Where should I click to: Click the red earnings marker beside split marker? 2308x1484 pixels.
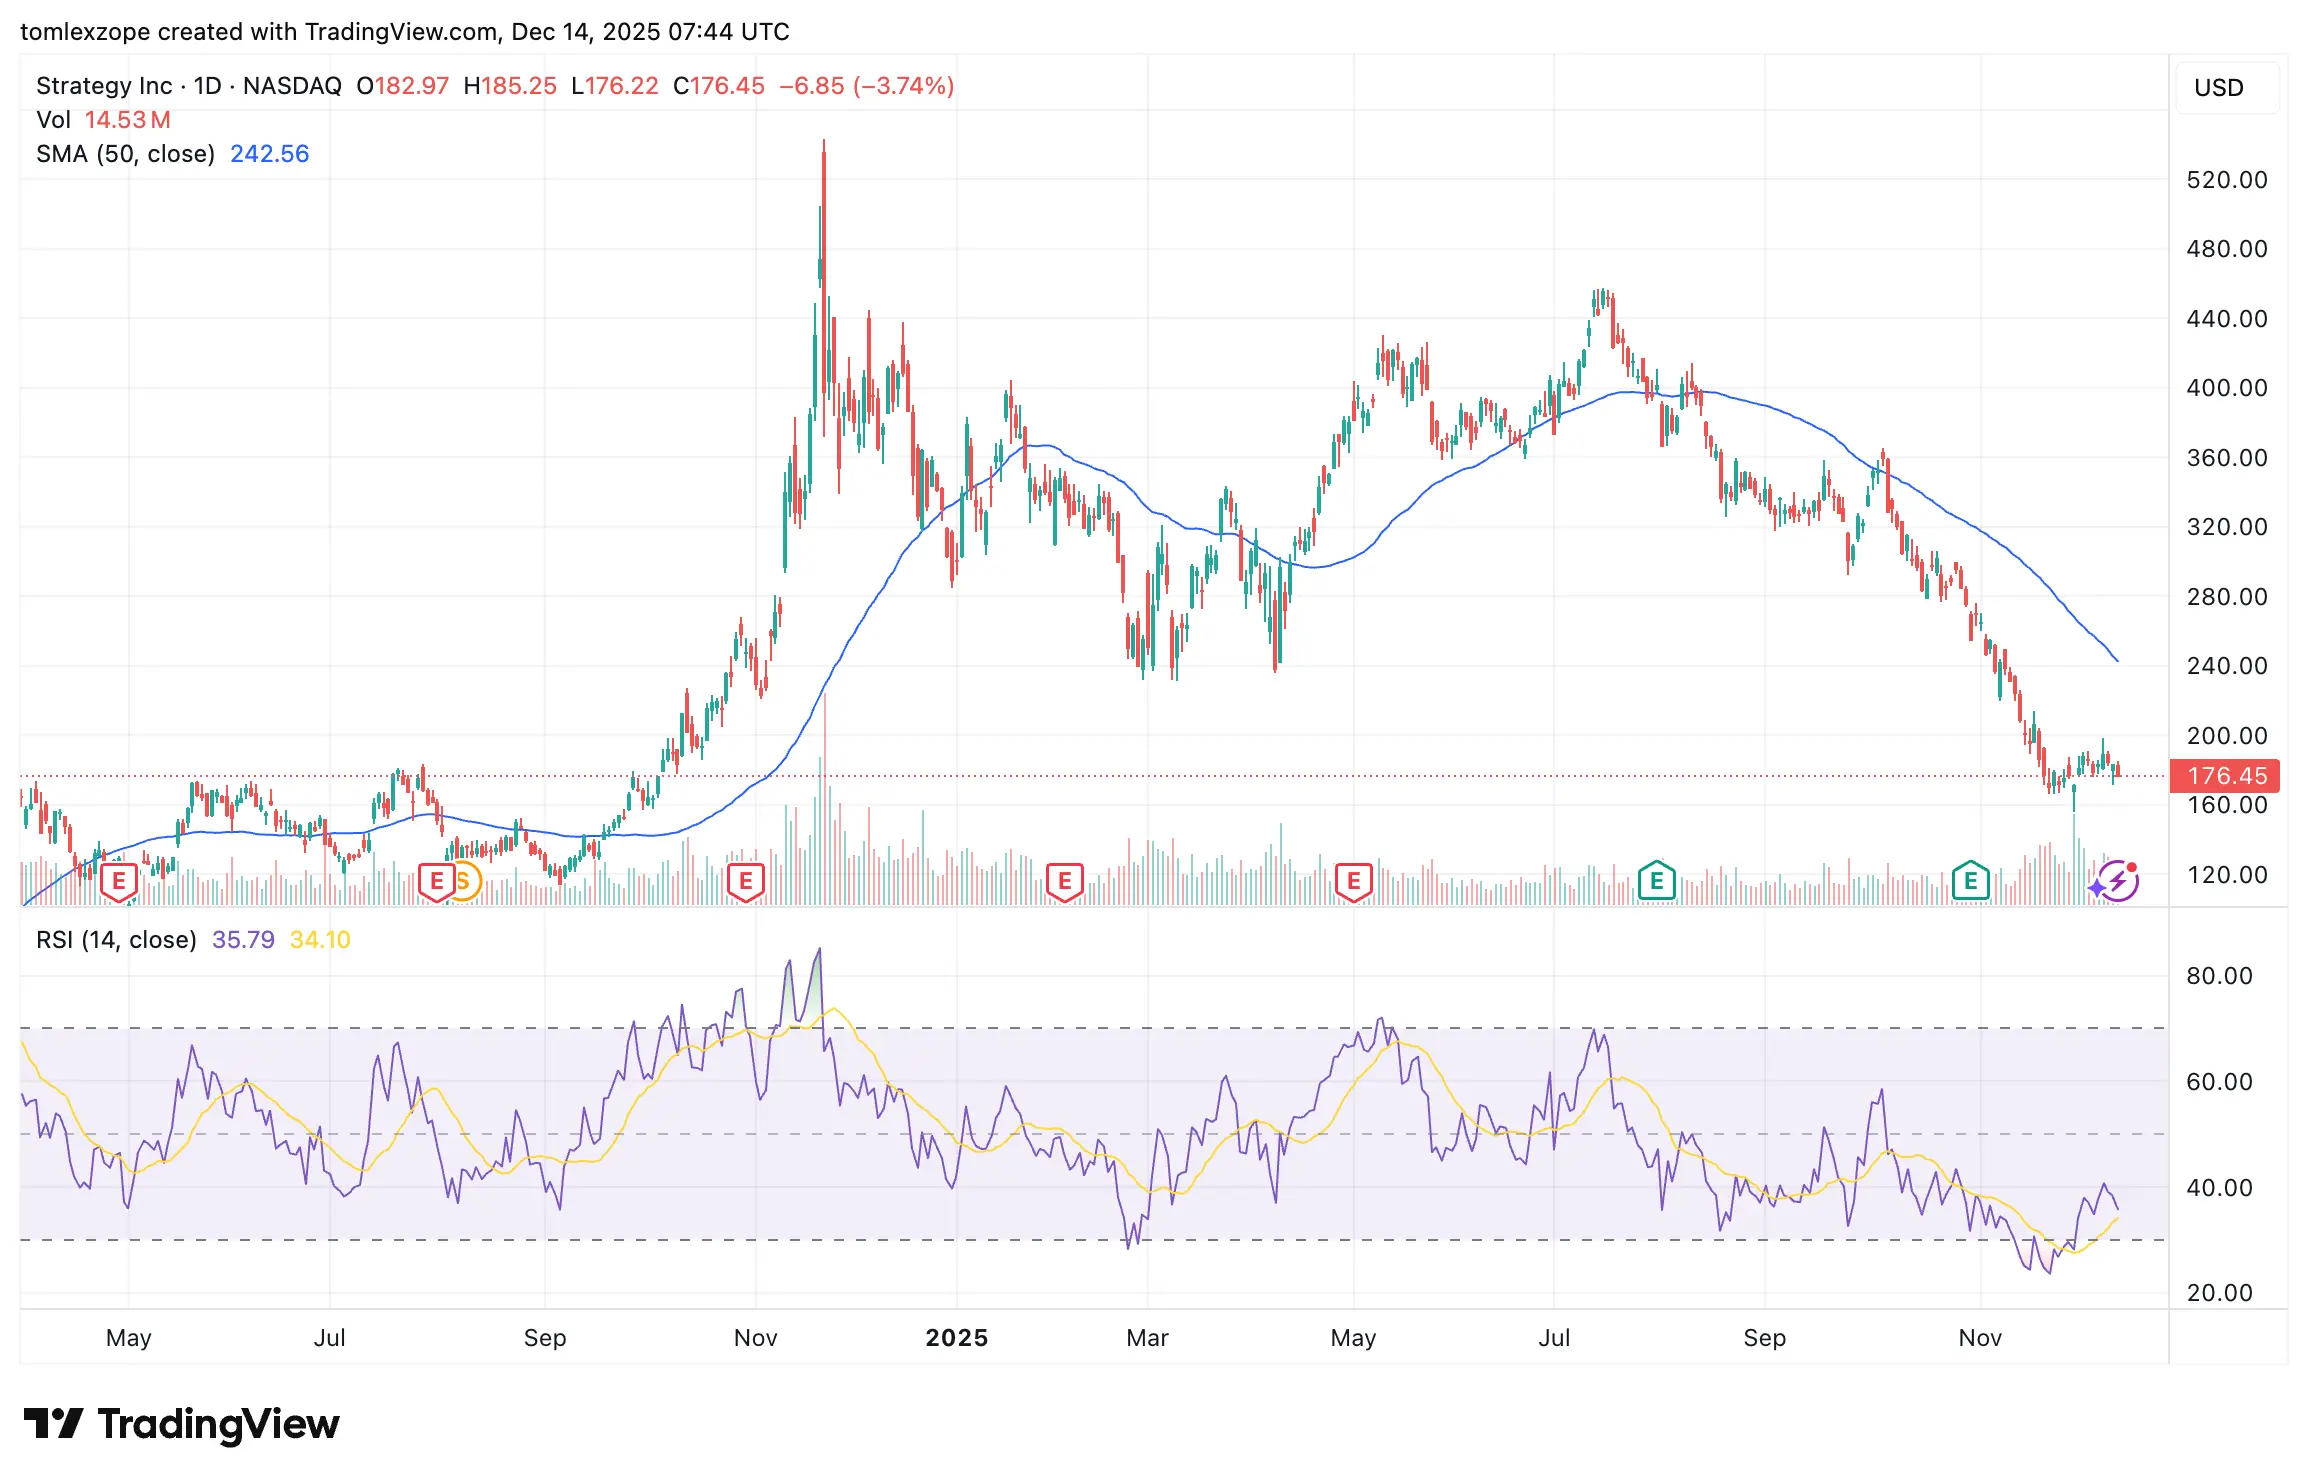coord(436,882)
